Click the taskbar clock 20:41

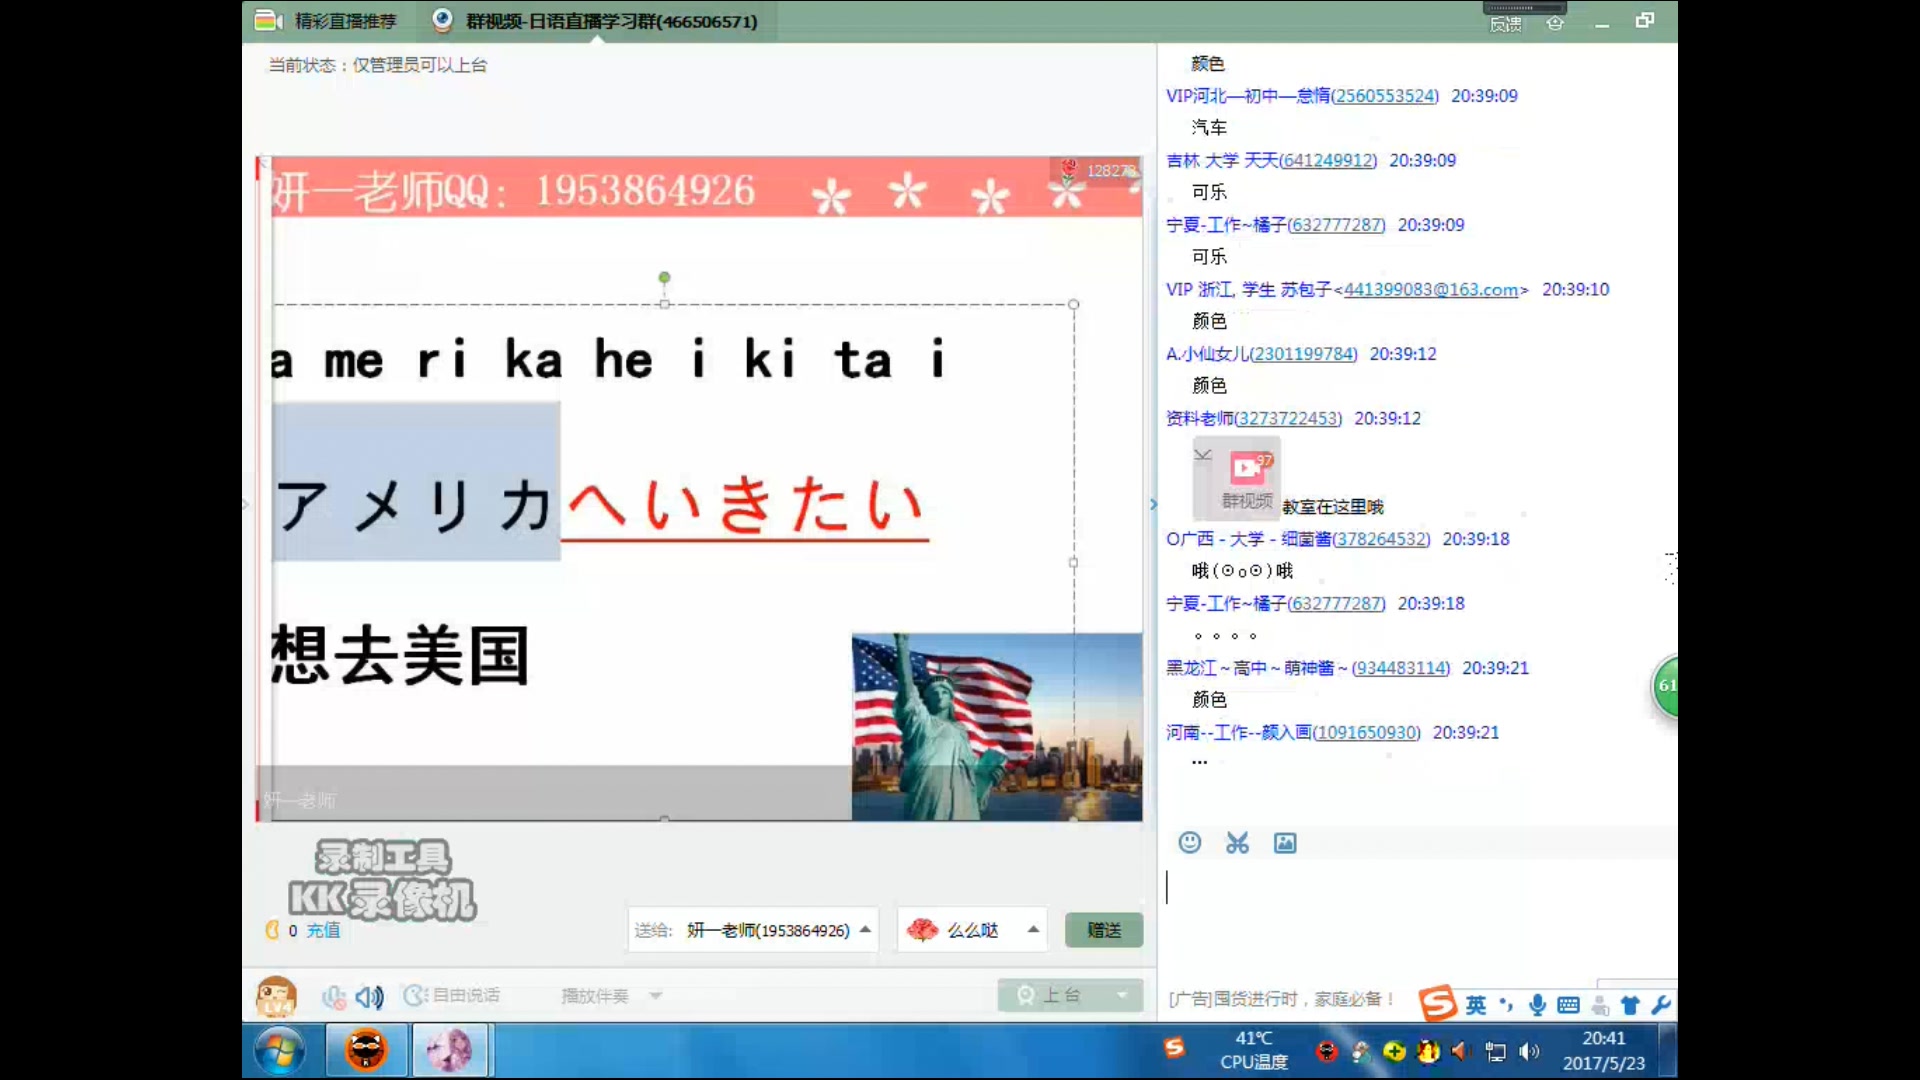[x=1604, y=1050]
